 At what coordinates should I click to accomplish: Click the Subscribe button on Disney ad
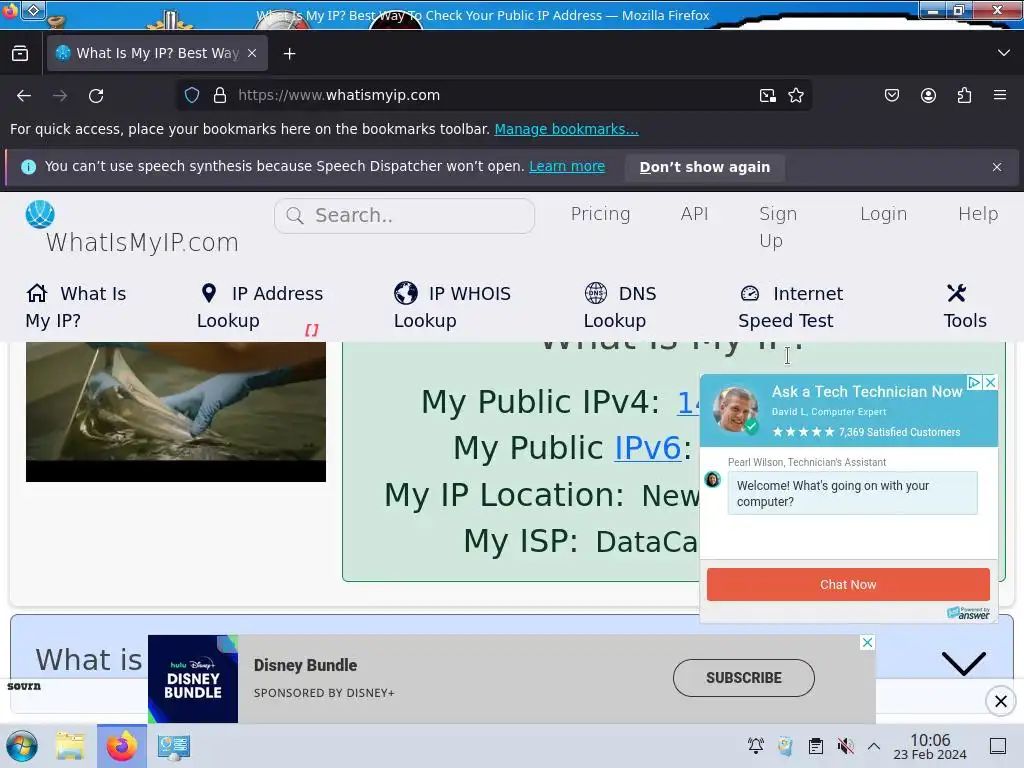743,678
